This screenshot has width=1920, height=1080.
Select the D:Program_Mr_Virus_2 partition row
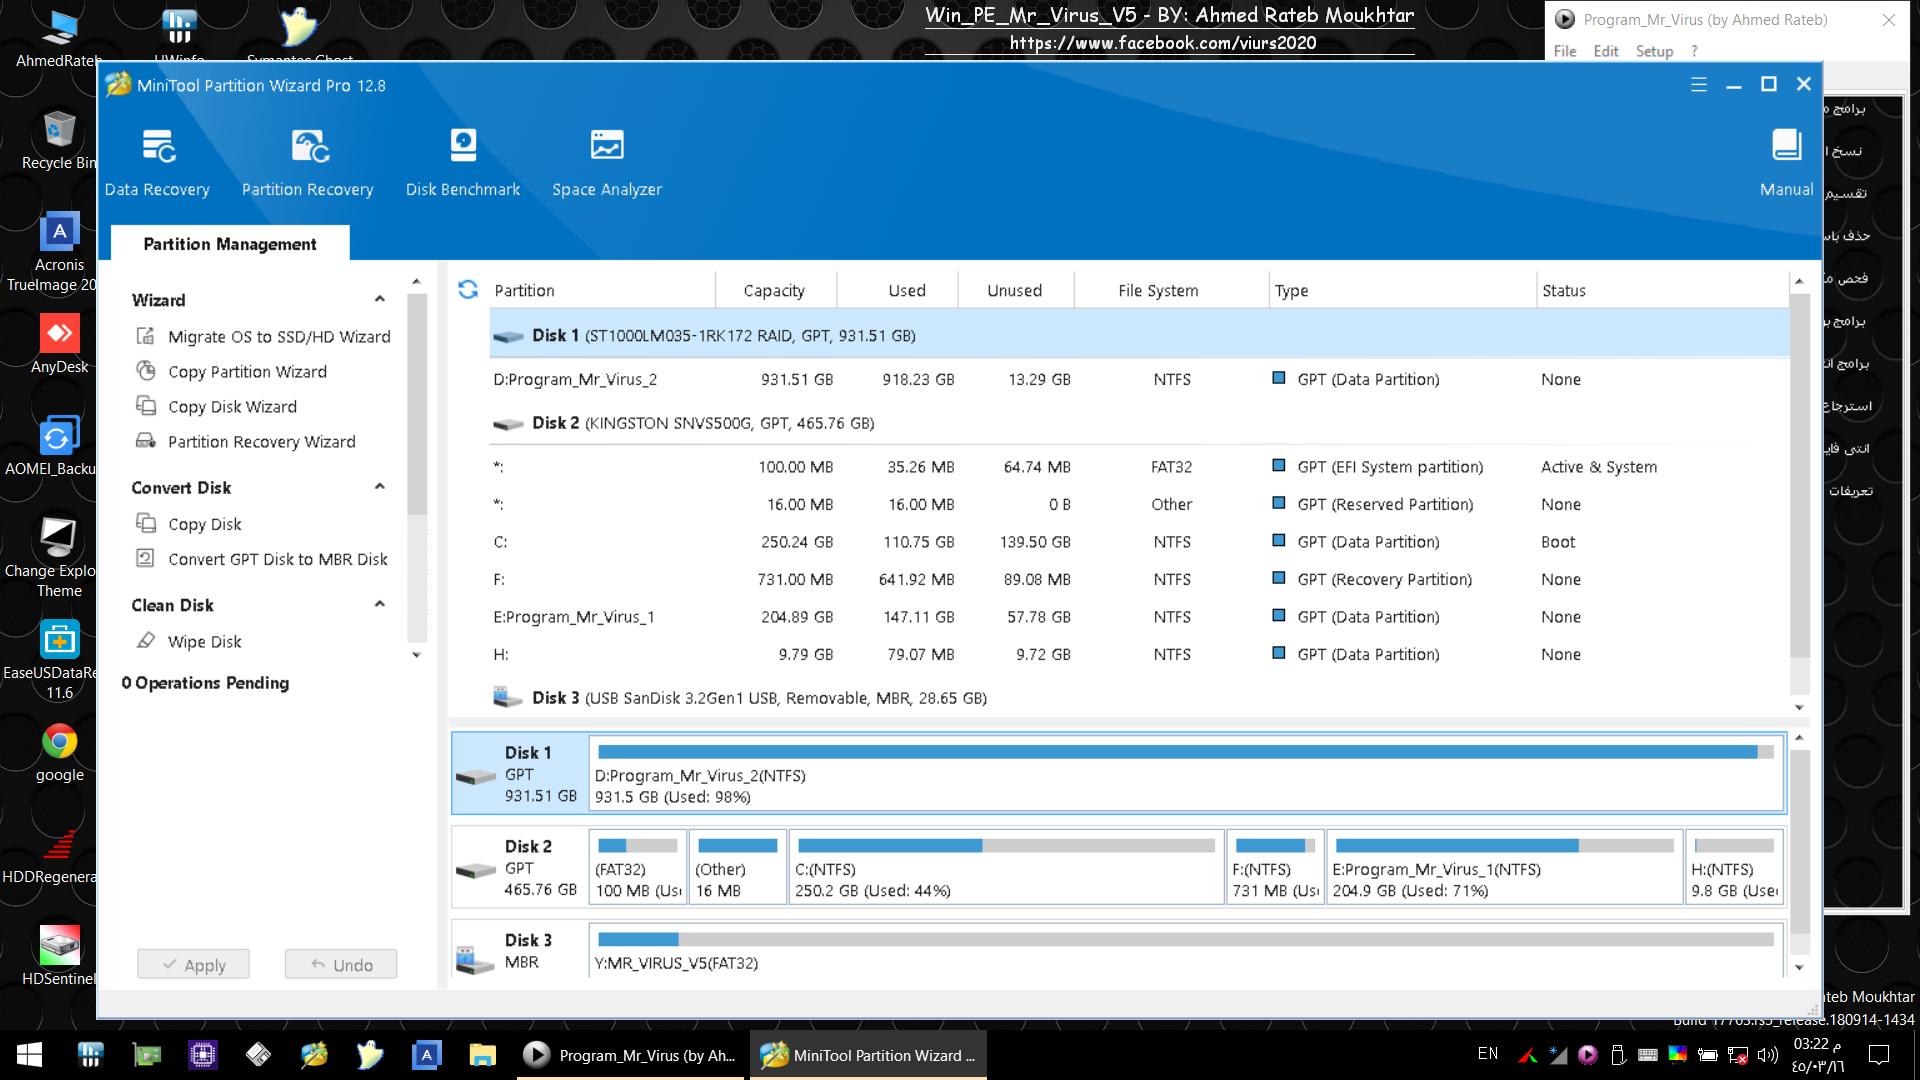pos(1139,380)
